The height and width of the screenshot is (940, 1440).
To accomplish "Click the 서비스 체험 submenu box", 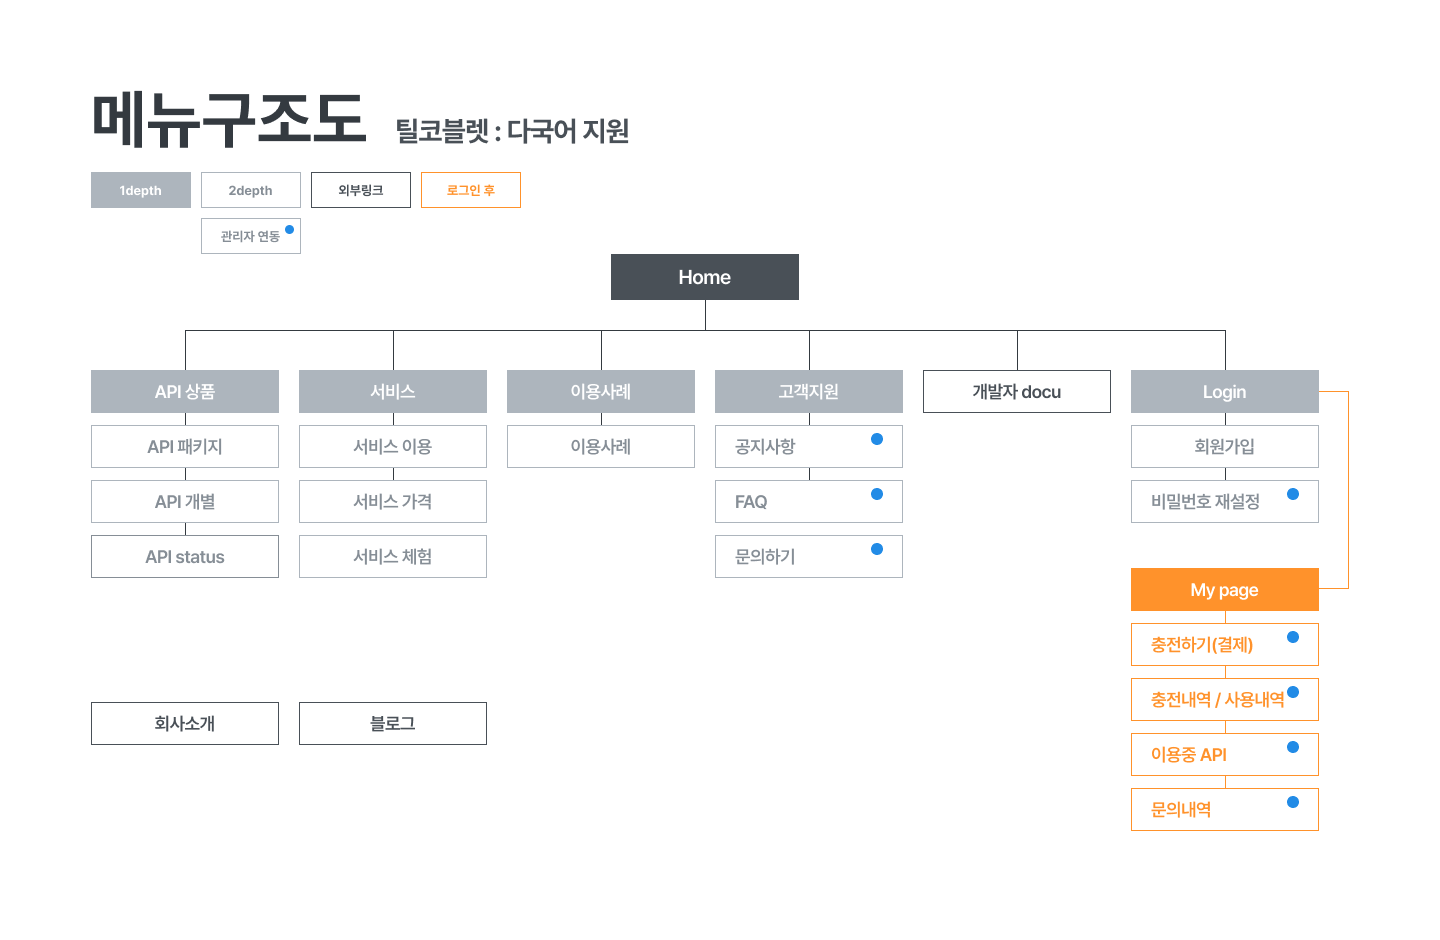I will 393,557.
